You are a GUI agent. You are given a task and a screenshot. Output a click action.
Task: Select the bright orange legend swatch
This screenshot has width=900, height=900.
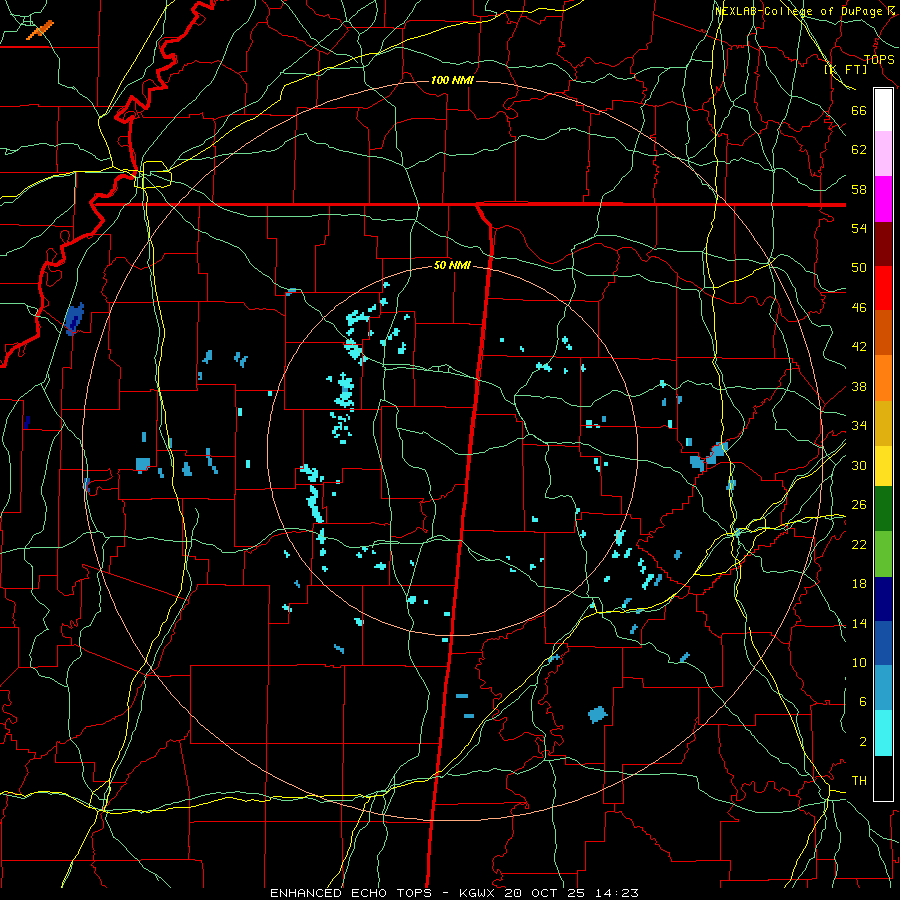[883, 378]
